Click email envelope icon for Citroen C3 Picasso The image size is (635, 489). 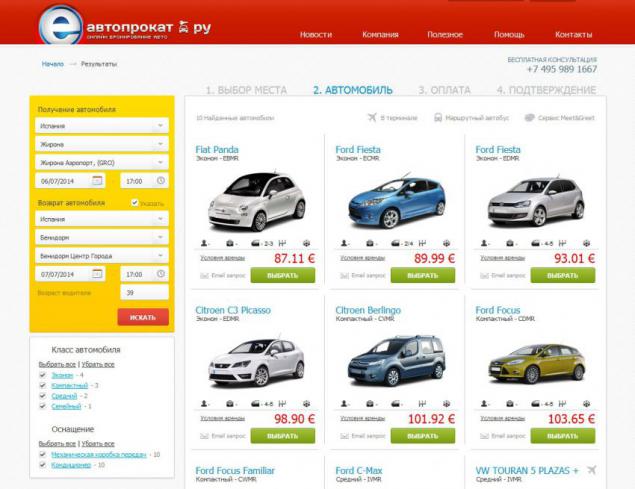pyautogui.click(x=204, y=436)
